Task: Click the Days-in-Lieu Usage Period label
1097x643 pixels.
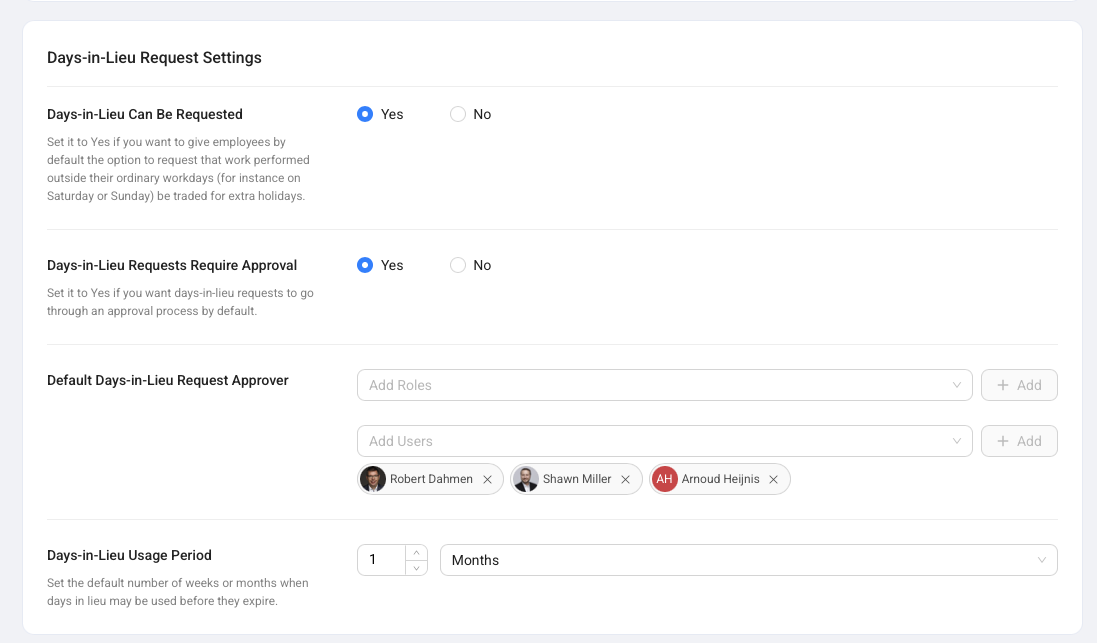Action: [x=129, y=556]
